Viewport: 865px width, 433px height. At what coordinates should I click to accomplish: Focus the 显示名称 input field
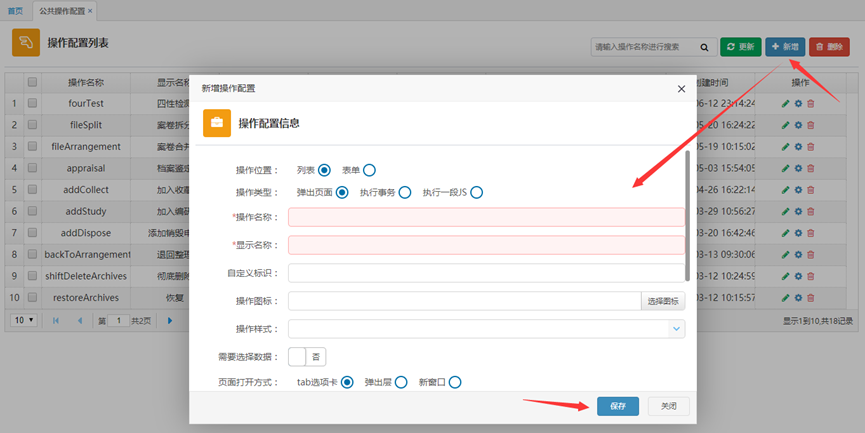pyautogui.click(x=487, y=245)
